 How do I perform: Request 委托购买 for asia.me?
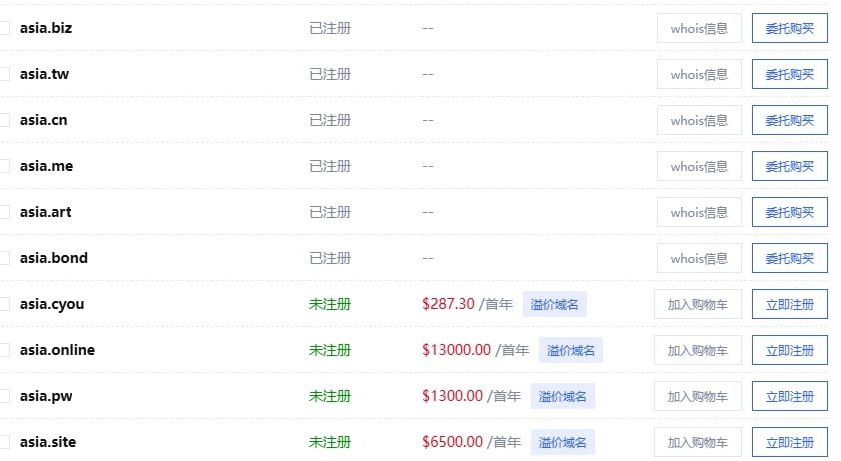789,166
